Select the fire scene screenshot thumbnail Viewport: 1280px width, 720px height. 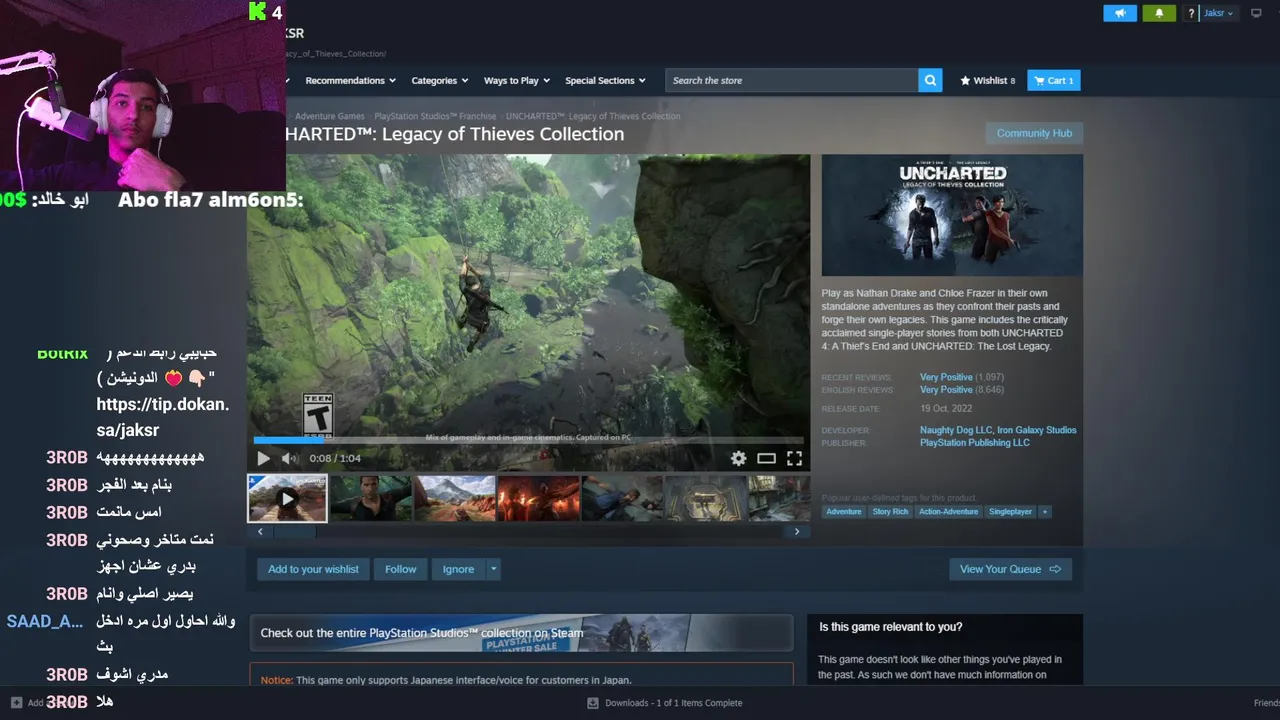pos(539,498)
